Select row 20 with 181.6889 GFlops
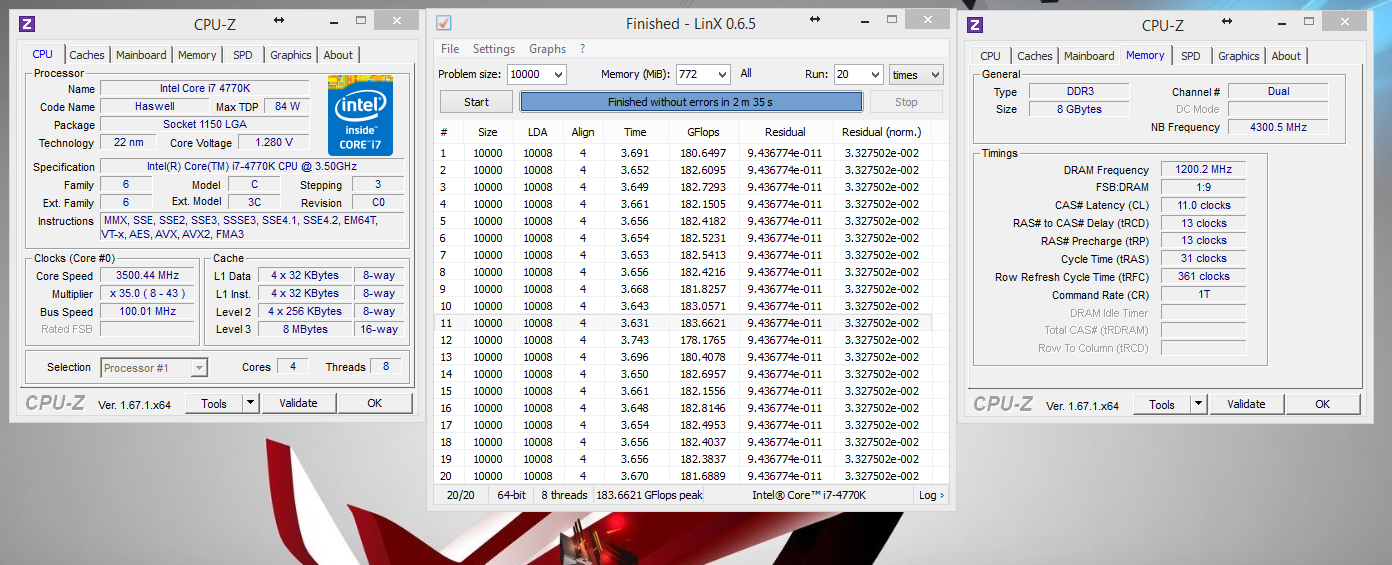 coord(684,476)
